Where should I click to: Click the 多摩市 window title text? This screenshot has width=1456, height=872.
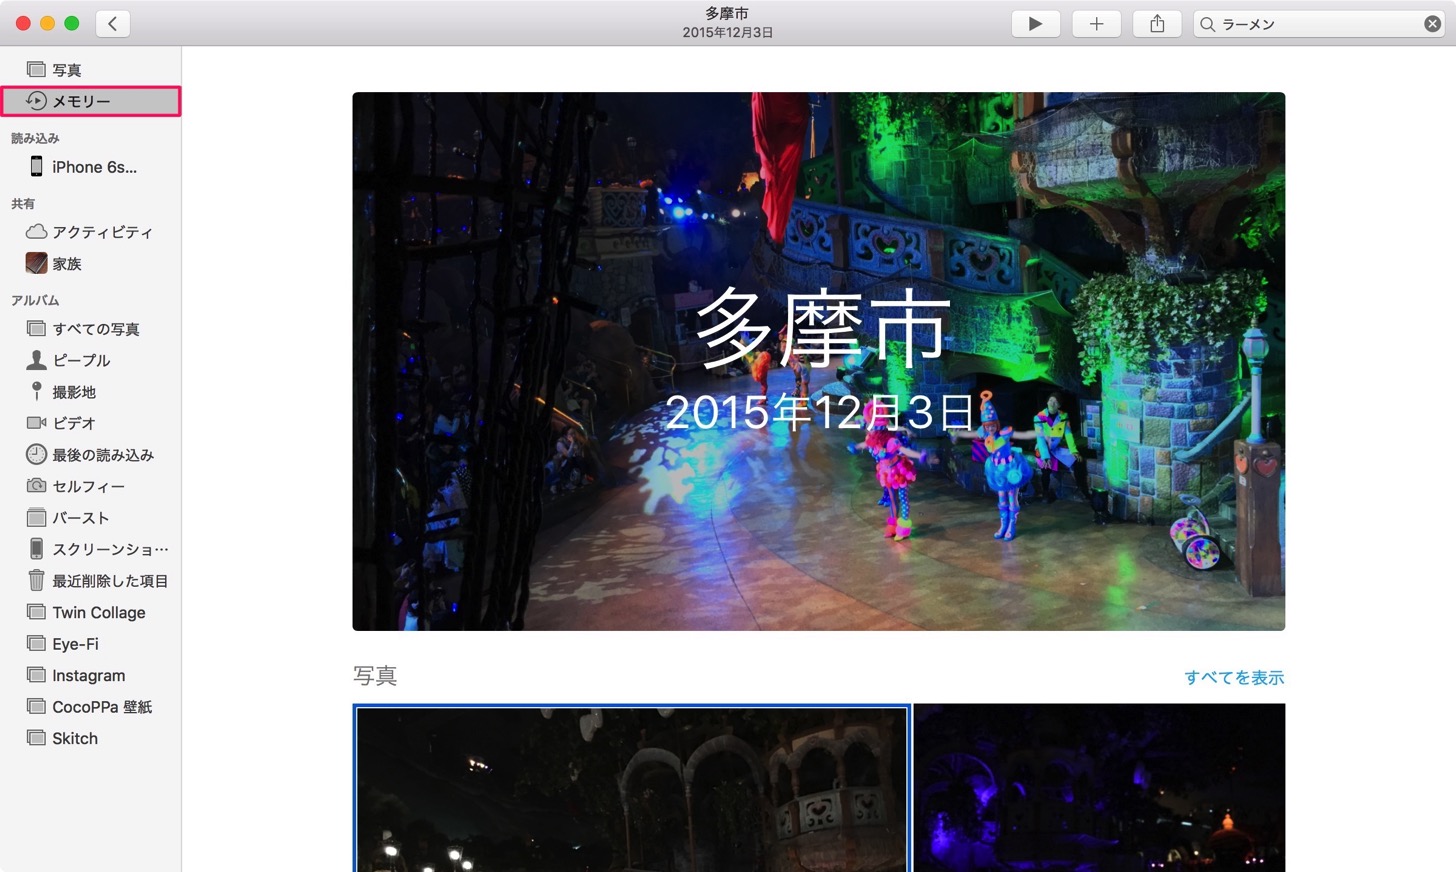(x=727, y=14)
